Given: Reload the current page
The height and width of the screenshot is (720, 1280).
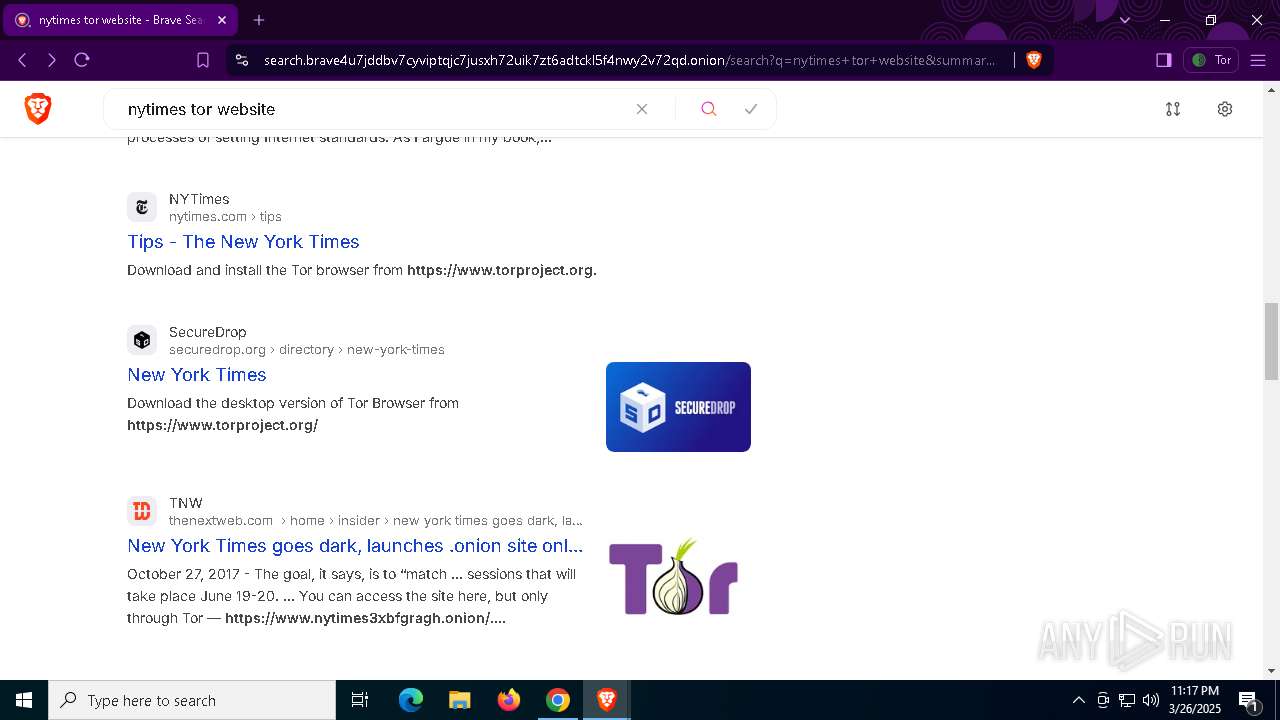Looking at the screenshot, I should pyautogui.click(x=82, y=60).
